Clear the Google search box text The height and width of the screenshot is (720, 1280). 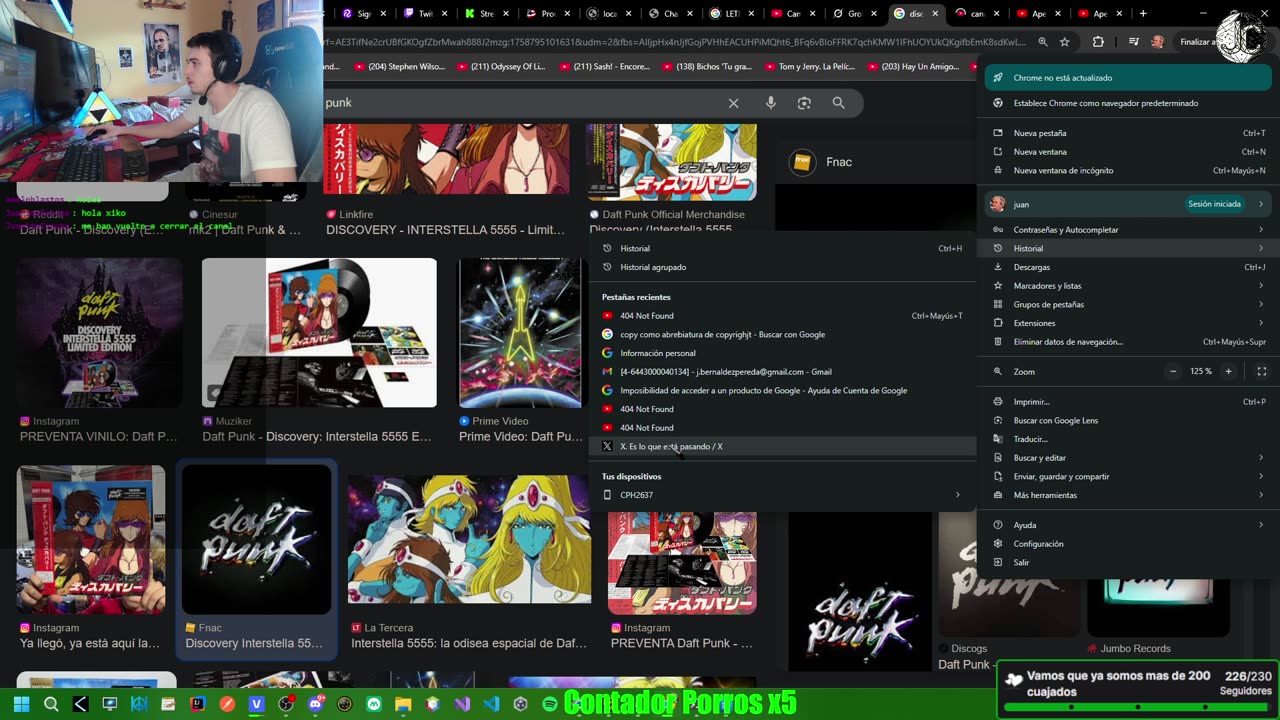click(733, 103)
